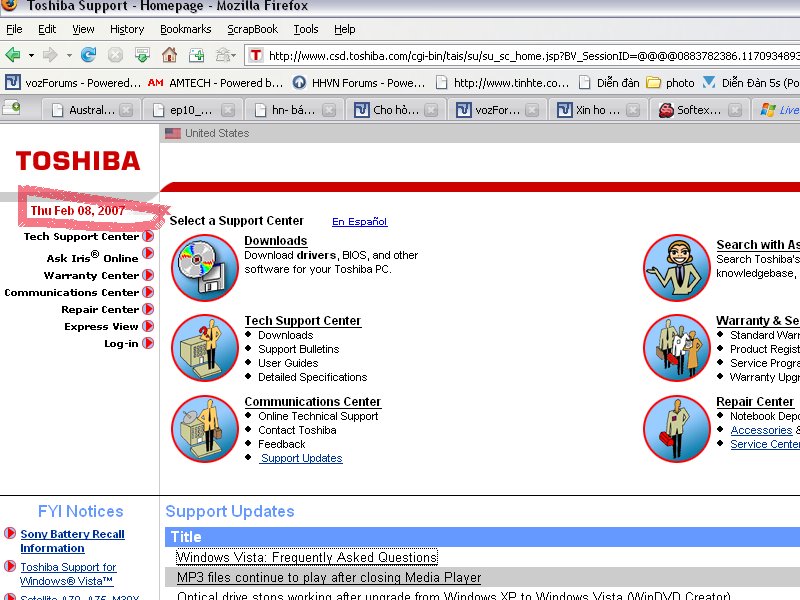Open the Forward history dropdown arrow

[x=69, y=55]
